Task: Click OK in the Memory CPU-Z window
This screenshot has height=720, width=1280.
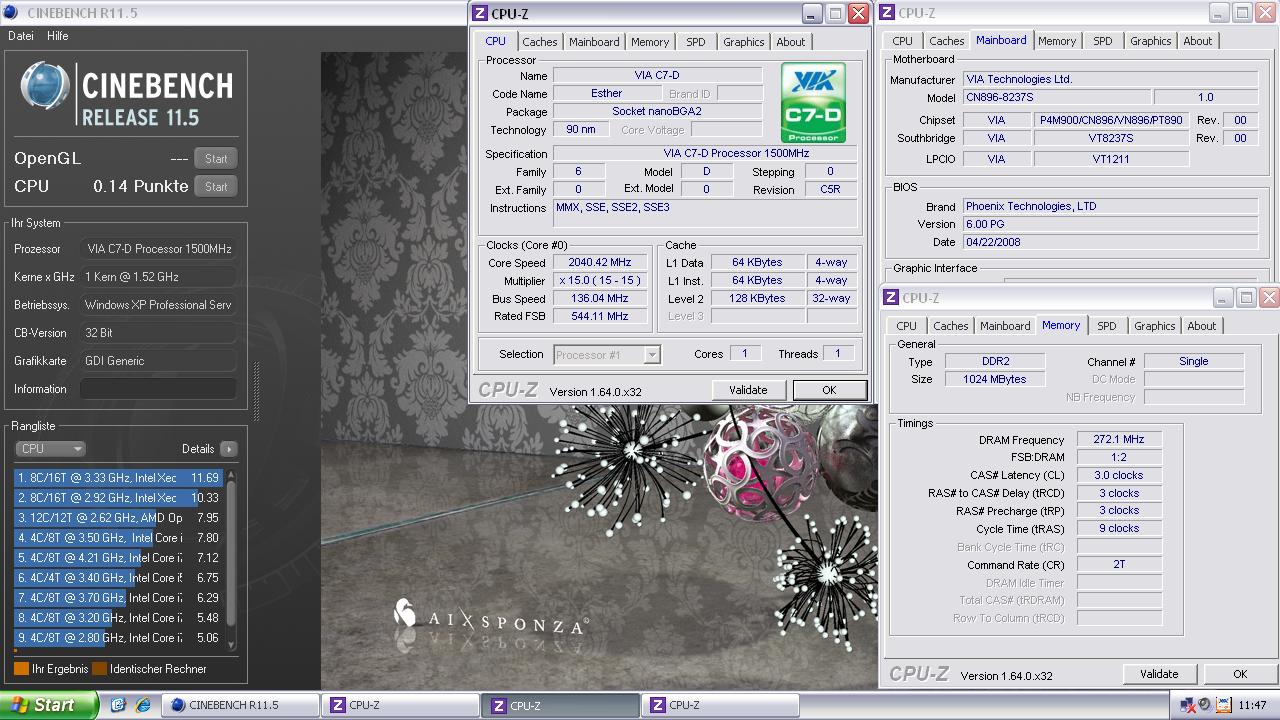Action: [1240, 674]
